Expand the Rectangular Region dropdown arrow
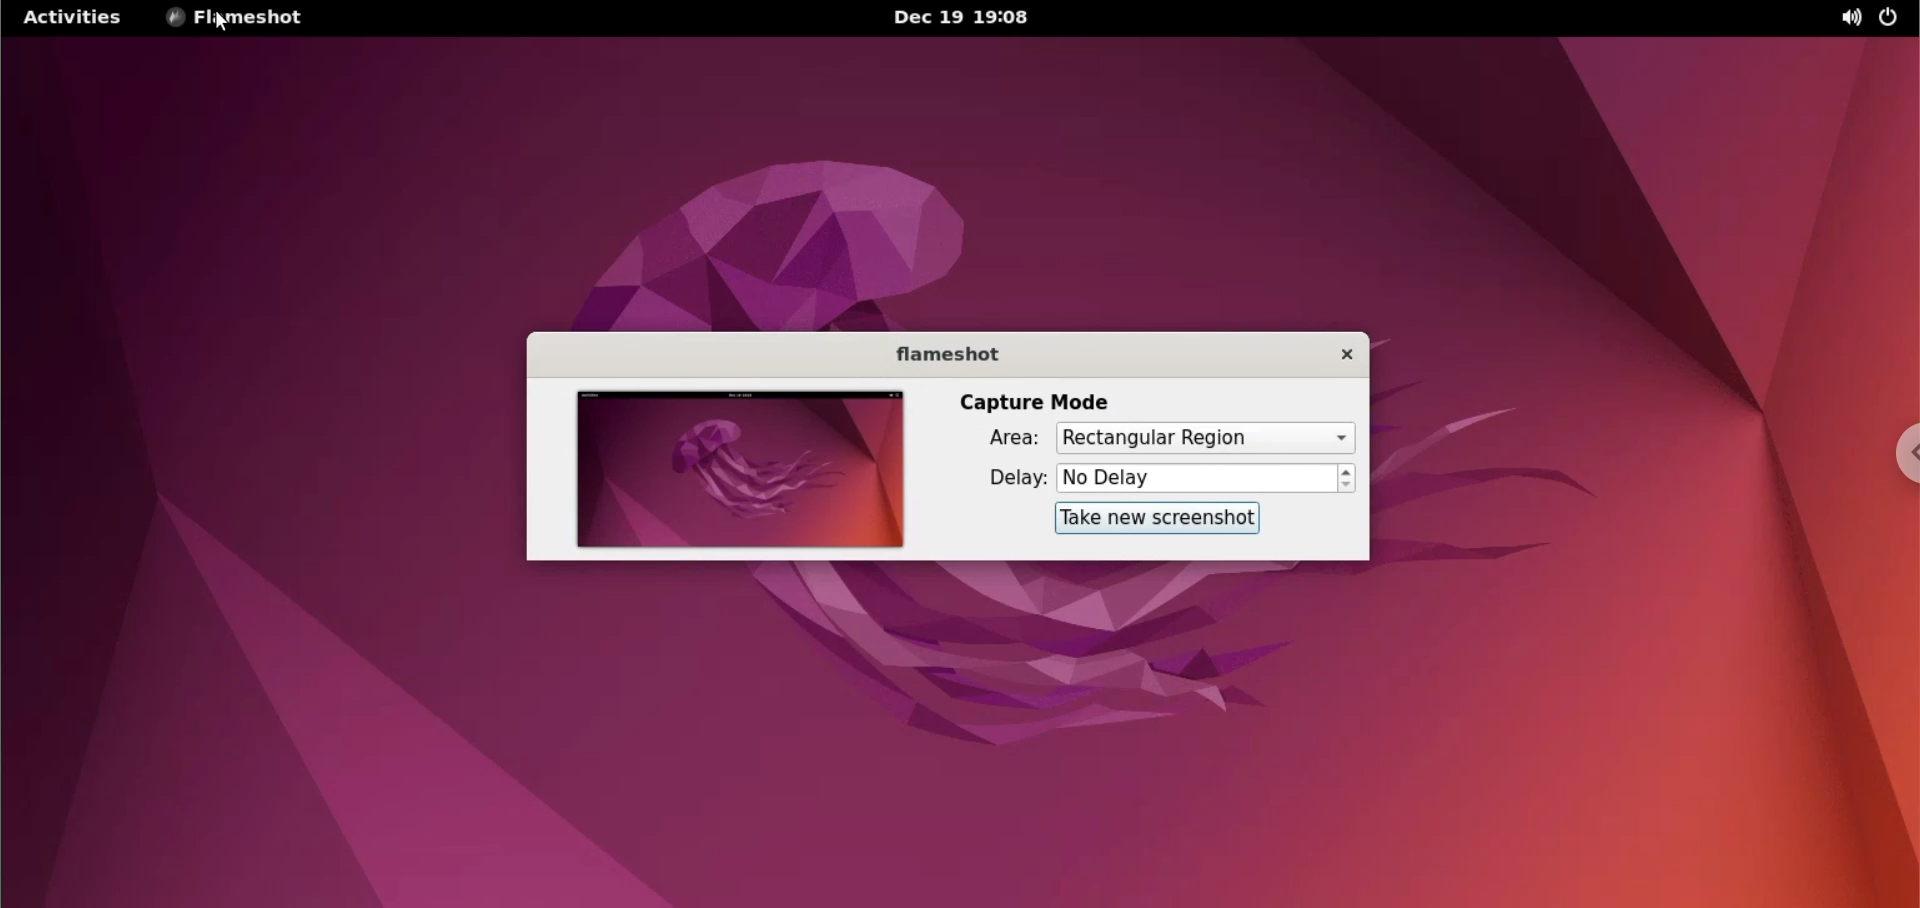The width and height of the screenshot is (1920, 908). click(1342, 438)
